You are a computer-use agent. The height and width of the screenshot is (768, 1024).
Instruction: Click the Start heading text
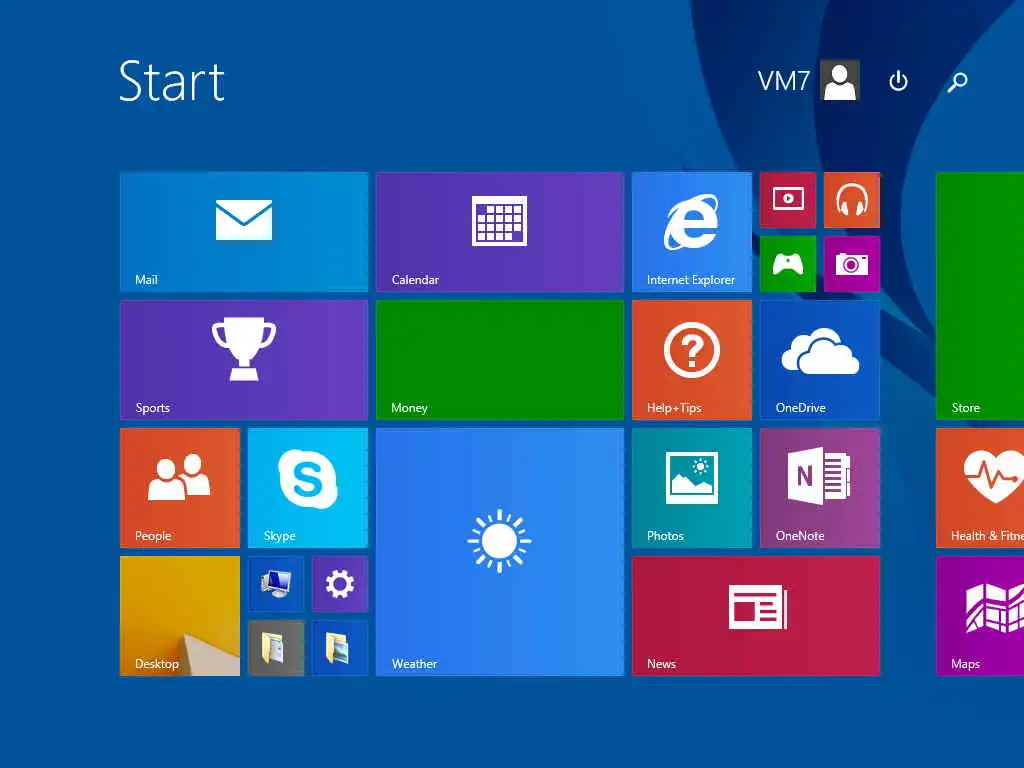(x=172, y=81)
